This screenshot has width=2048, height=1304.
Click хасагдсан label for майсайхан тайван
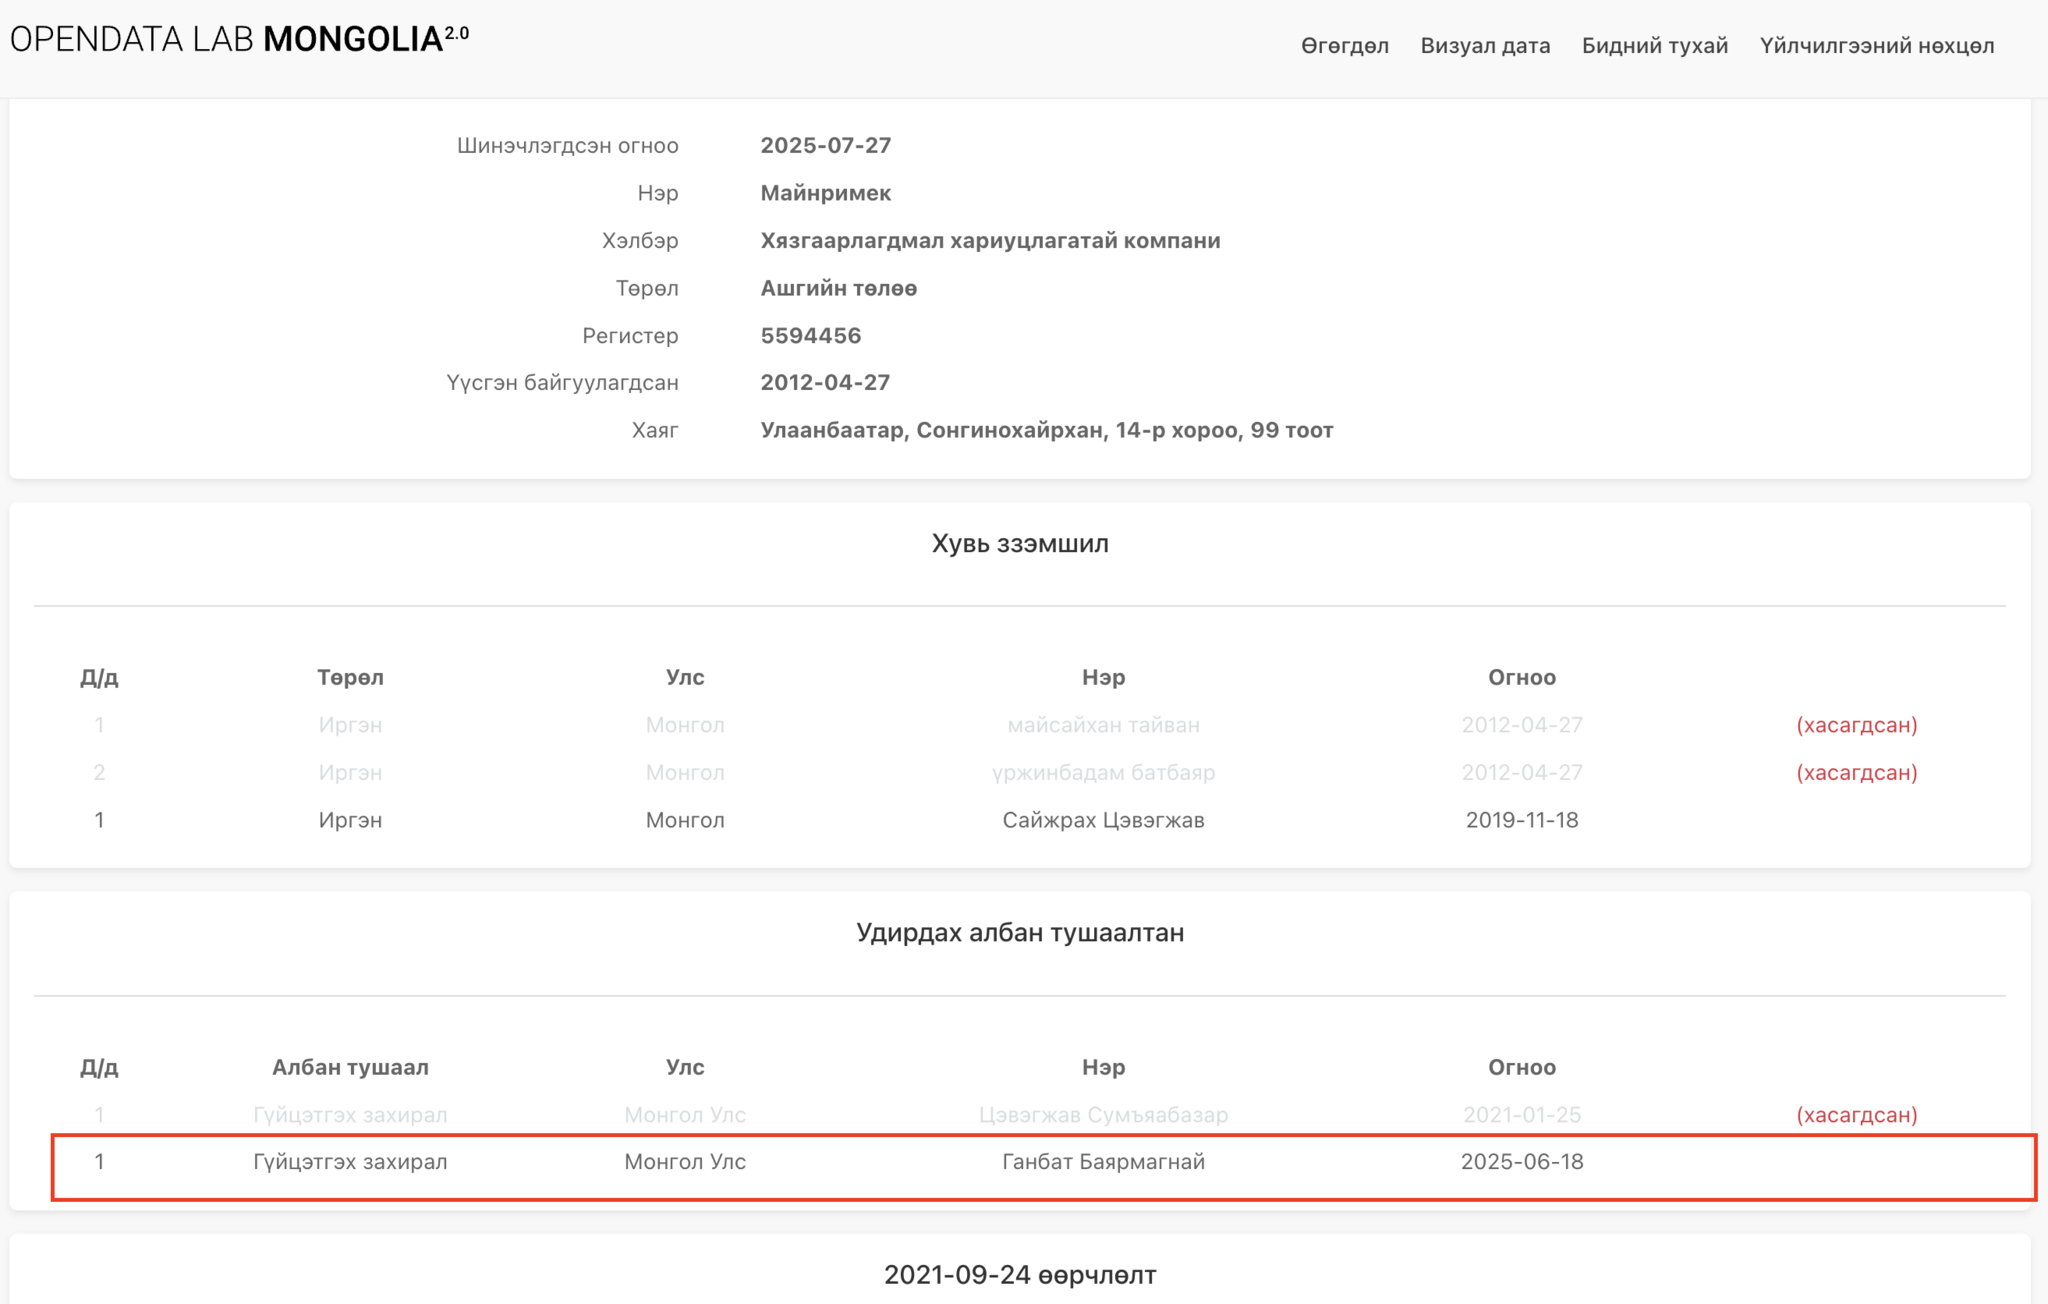click(1856, 725)
